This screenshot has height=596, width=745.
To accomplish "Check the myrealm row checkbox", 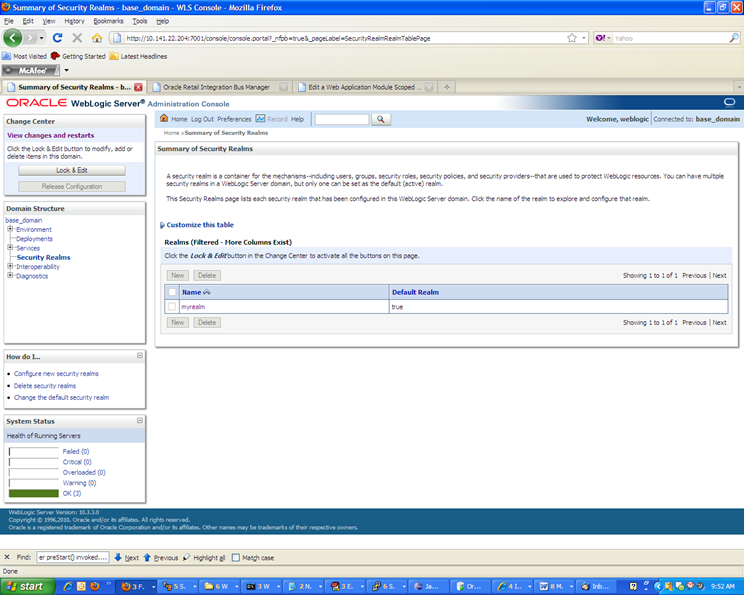I will point(172,307).
